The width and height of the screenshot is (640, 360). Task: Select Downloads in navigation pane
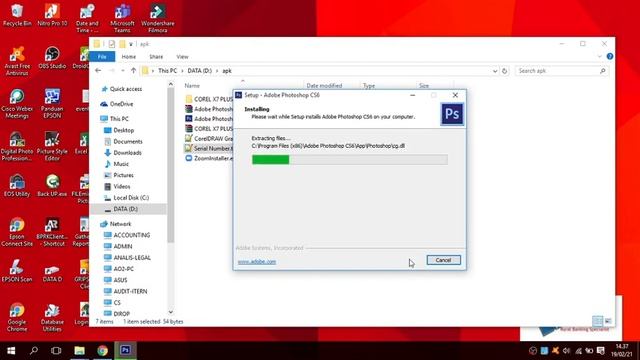pos(127,153)
